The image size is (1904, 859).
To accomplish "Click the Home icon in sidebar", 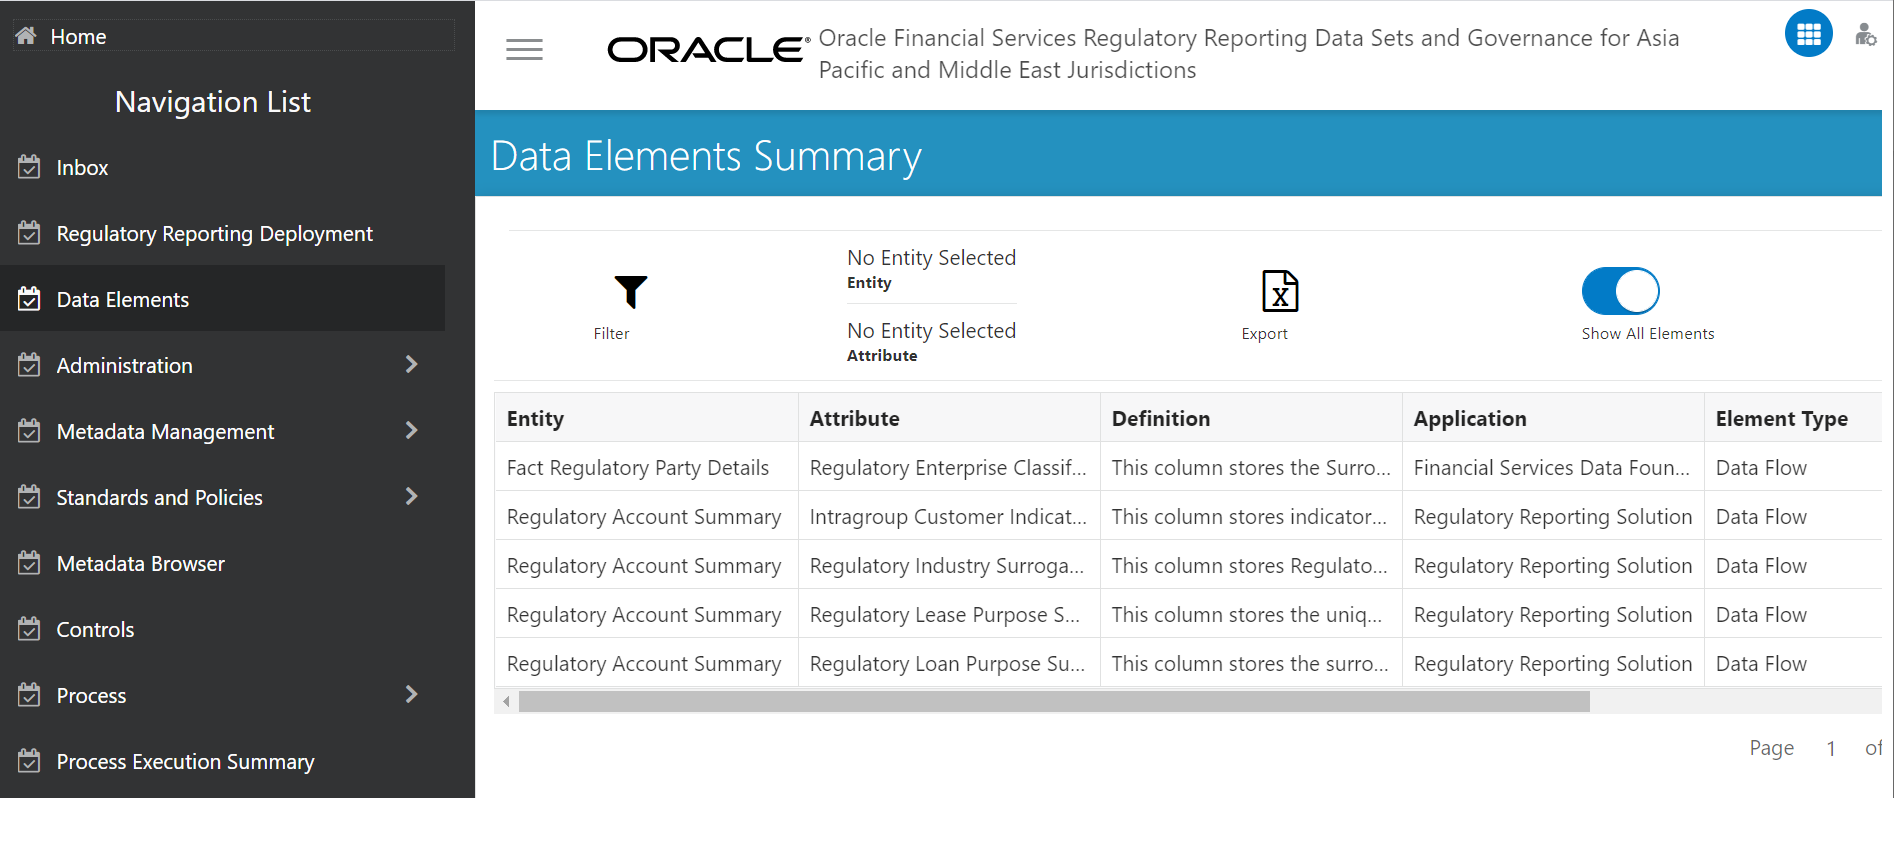I will 26,36.
